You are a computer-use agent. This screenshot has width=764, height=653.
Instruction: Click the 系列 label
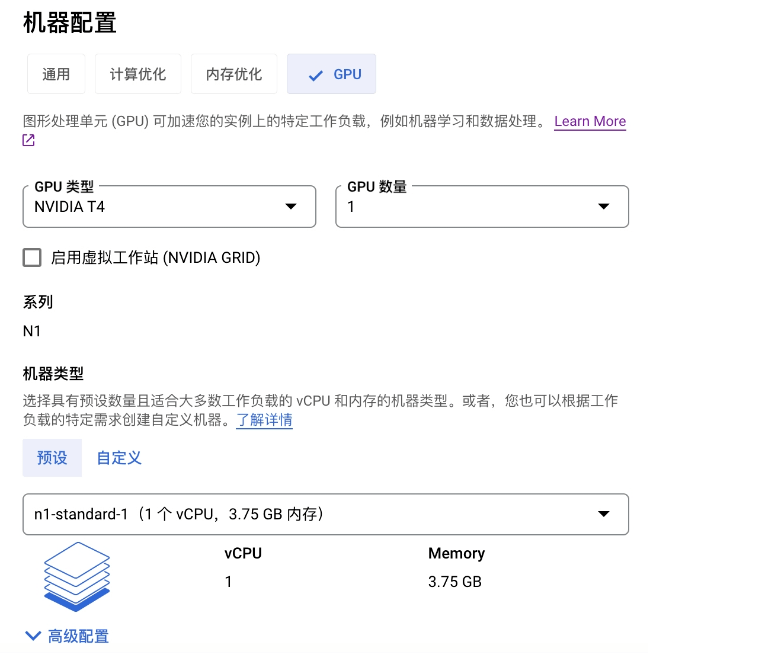point(38,302)
